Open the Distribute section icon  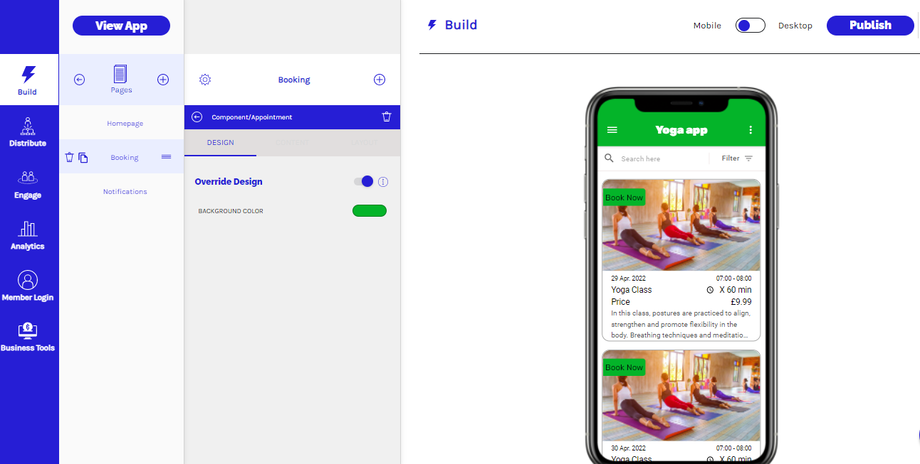click(x=28, y=126)
